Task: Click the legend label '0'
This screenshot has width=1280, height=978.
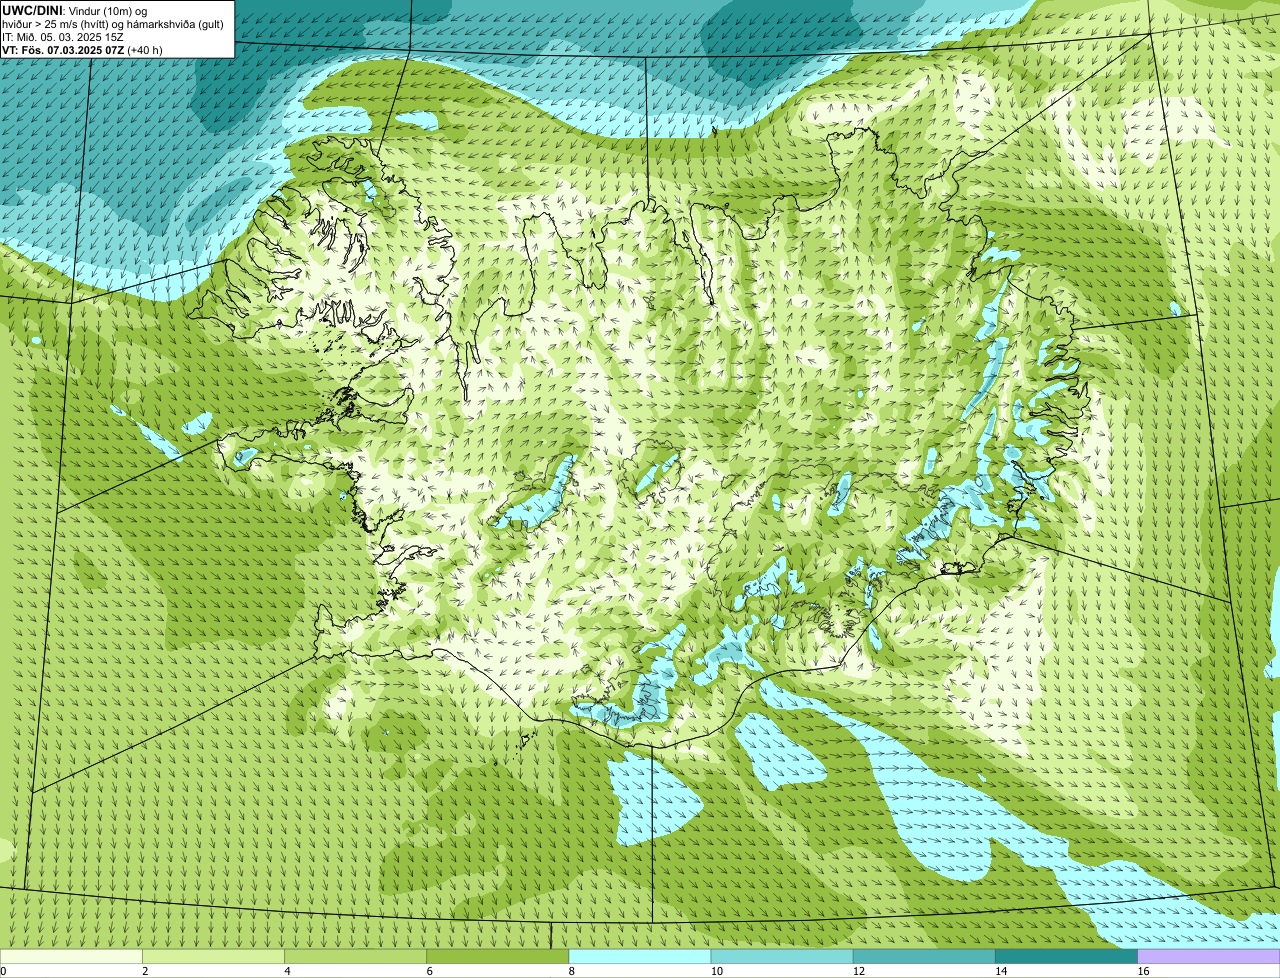Action: (3, 971)
